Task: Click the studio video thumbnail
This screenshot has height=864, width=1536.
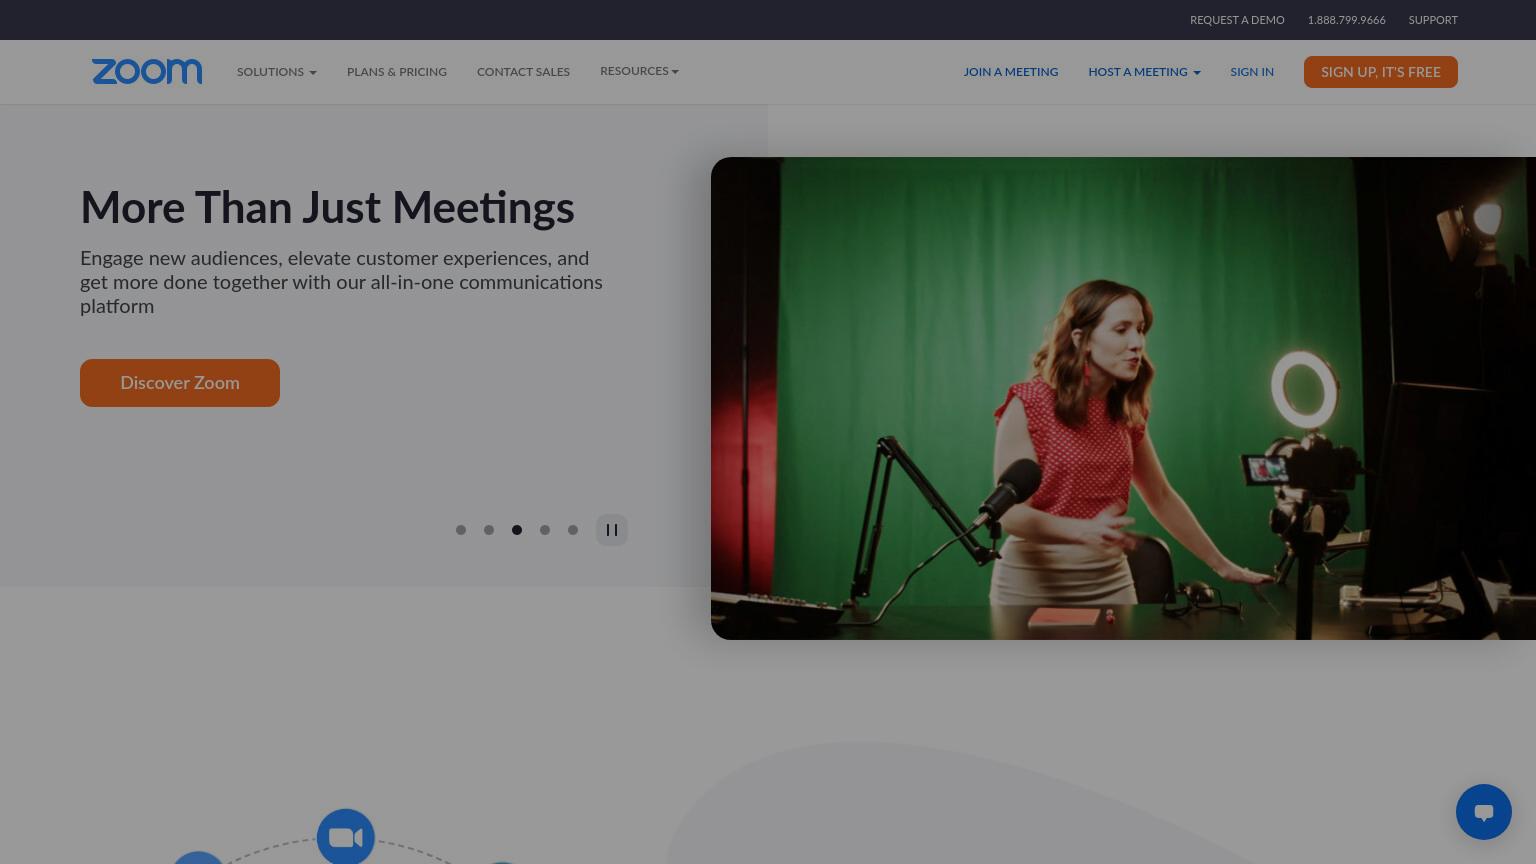Action: click(1123, 398)
